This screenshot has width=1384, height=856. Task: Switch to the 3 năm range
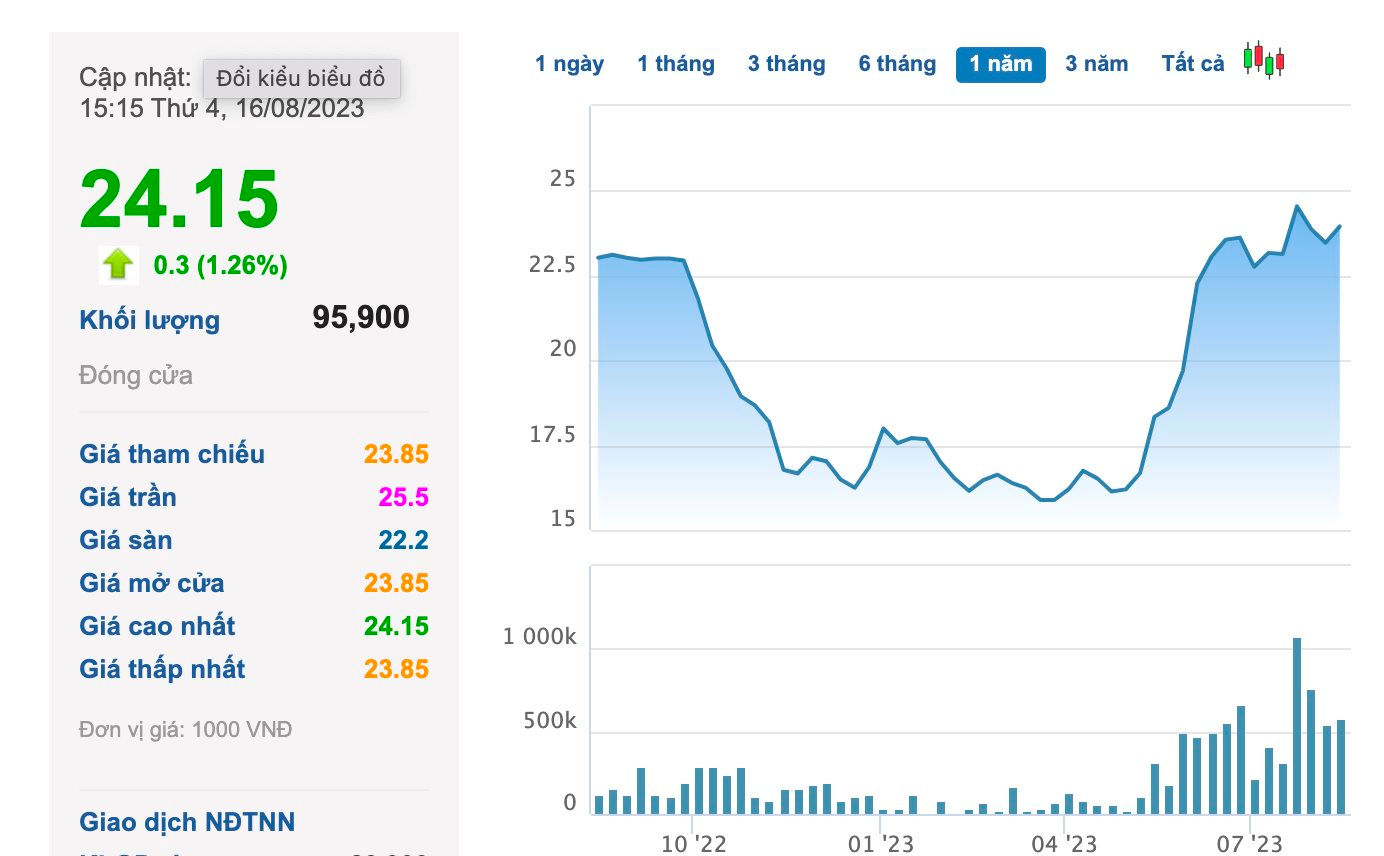pyautogui.click(x=1096, y=64)
